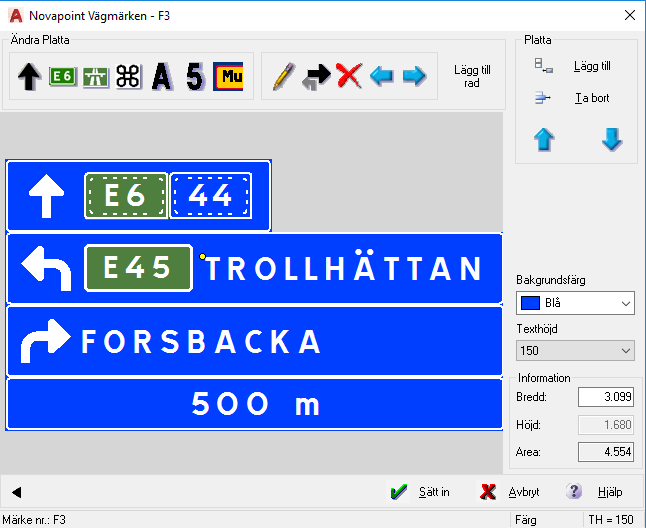The image size is (646, 528).
Task: Click the red X Avbryt icon
Action: pos(488,492)
